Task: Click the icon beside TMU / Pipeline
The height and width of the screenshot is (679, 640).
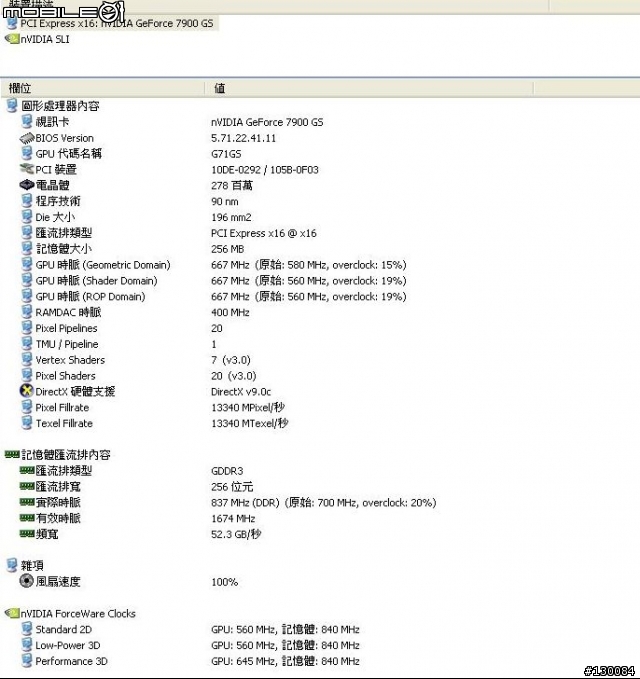Action: coord(27,344)
